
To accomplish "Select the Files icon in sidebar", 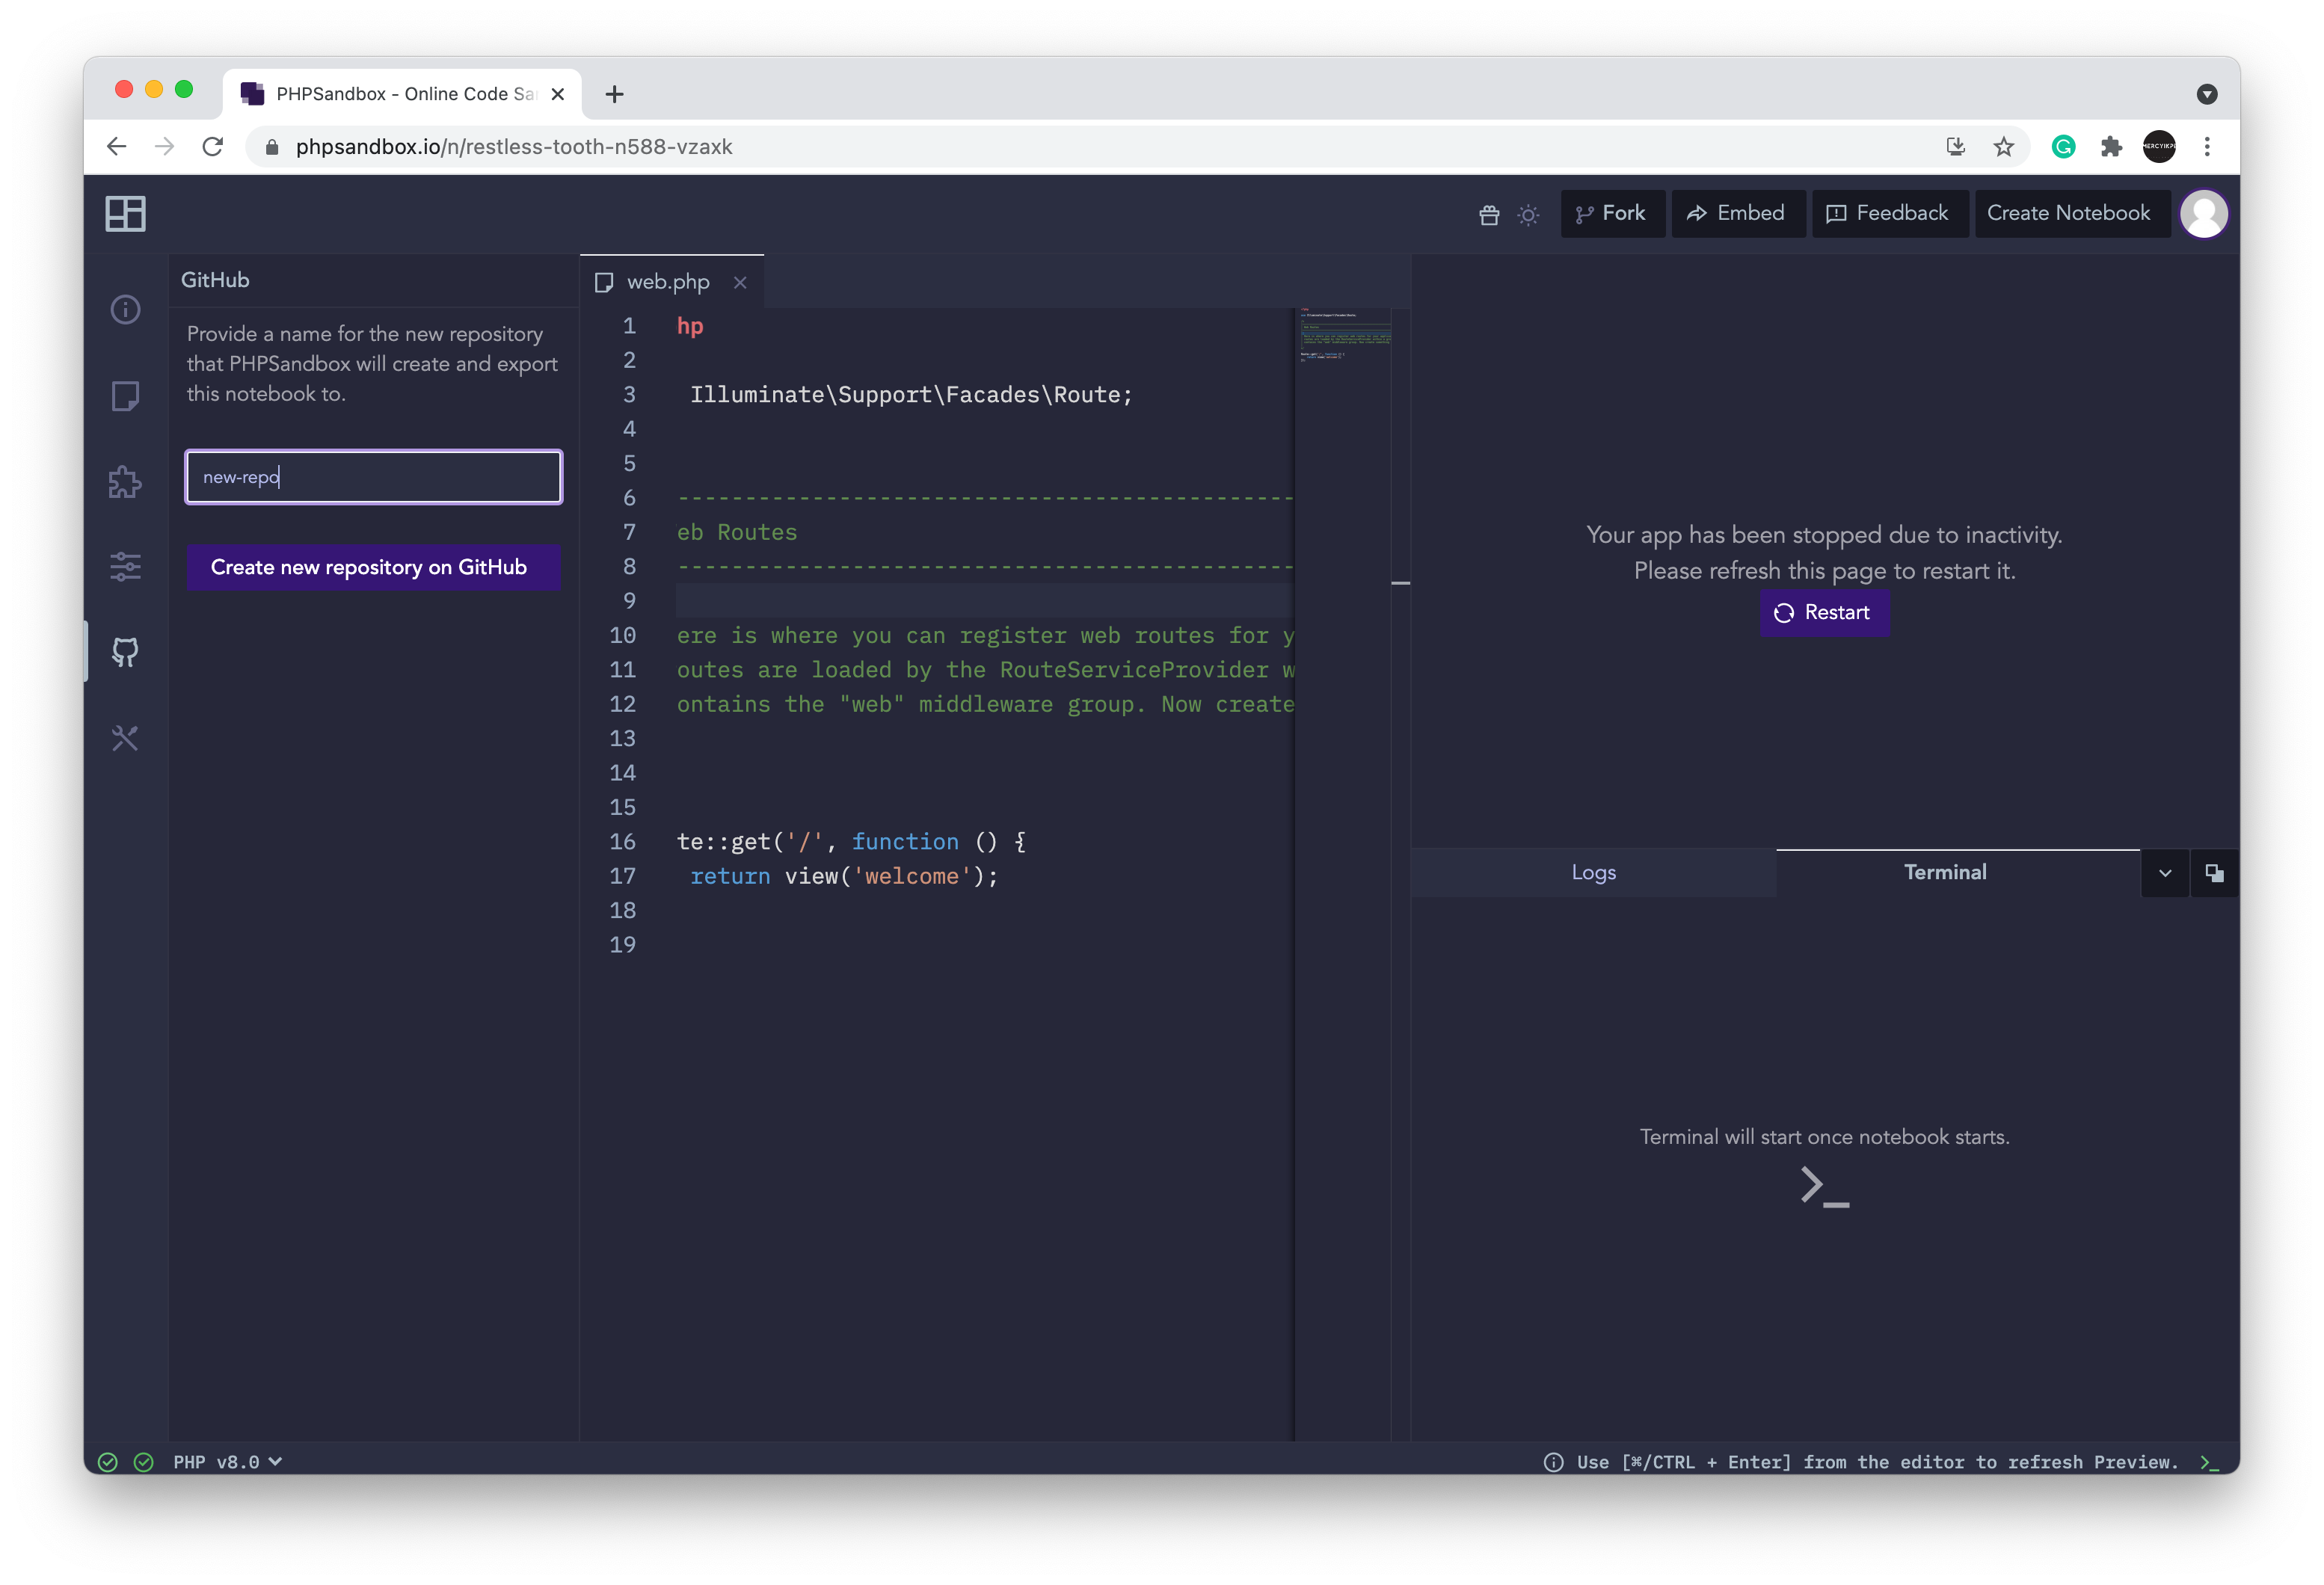I will point(125,396).
